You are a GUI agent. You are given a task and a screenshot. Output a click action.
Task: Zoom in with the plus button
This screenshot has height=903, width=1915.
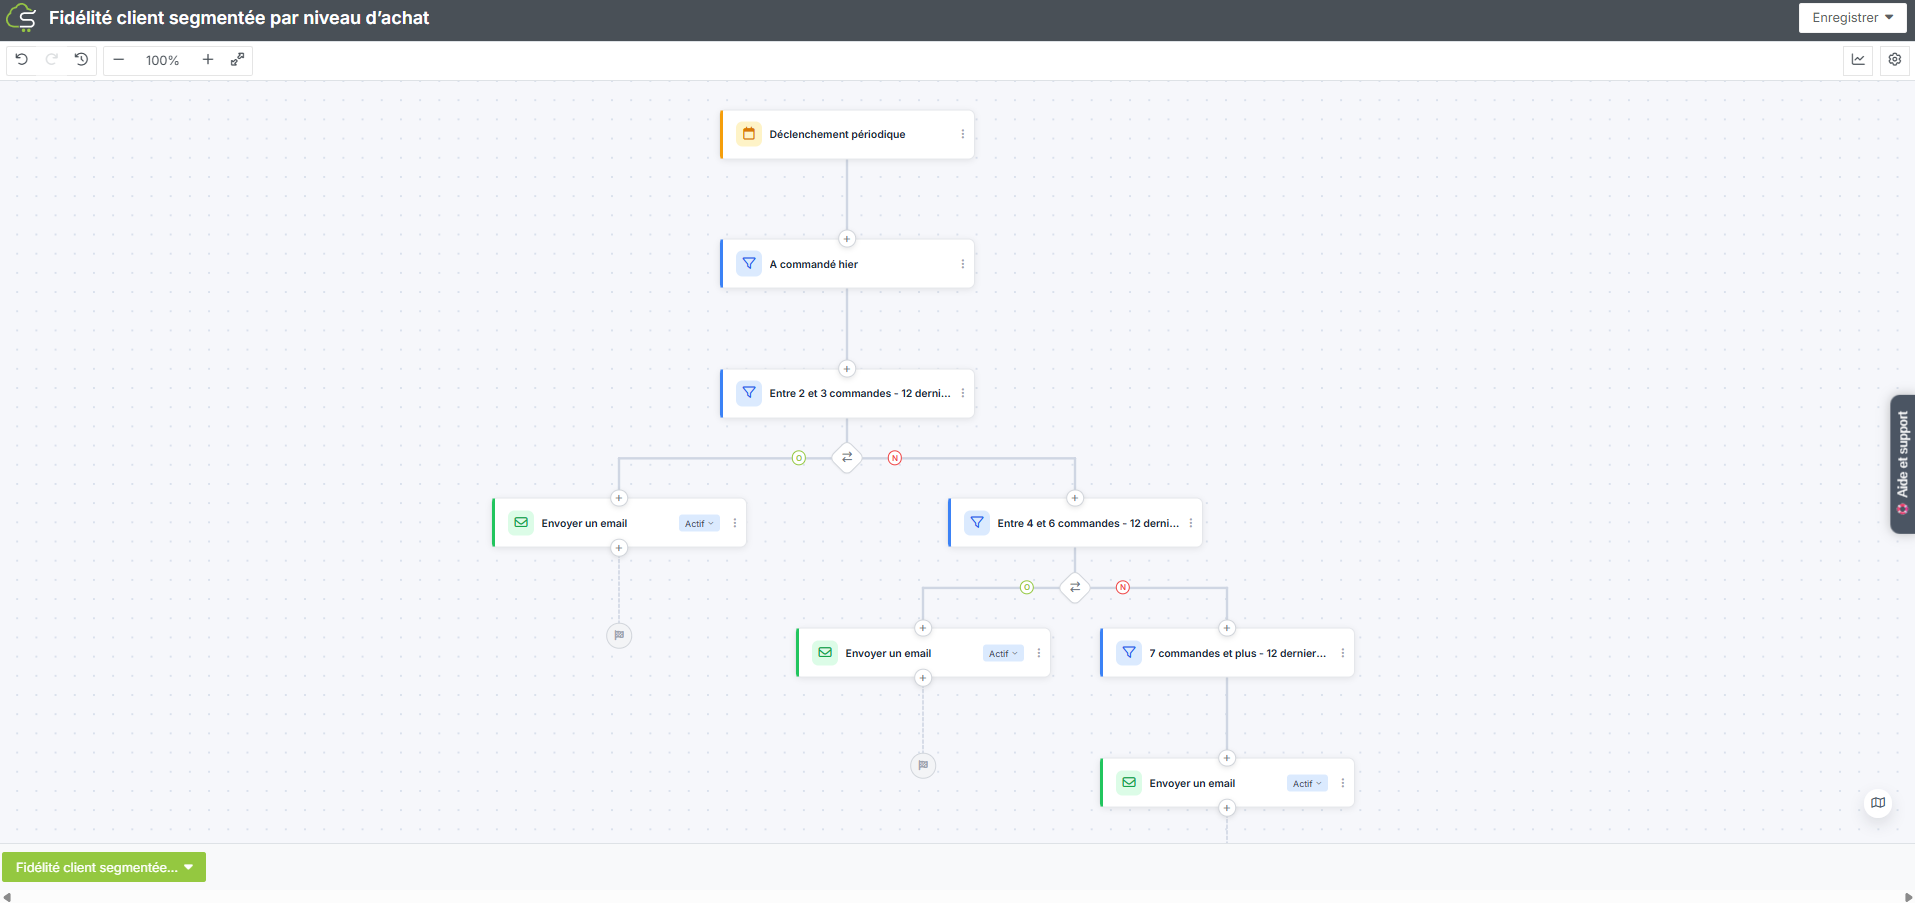tap(208, 60)
